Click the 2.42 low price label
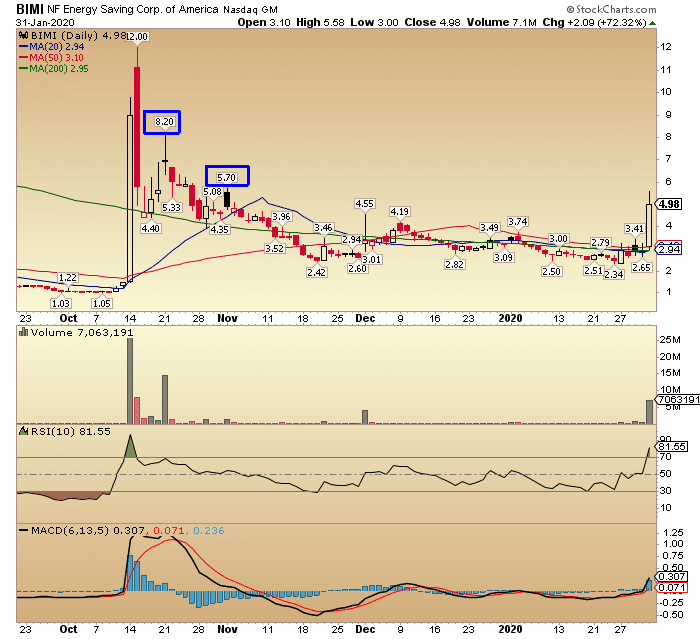 click(x=316, y=272)
